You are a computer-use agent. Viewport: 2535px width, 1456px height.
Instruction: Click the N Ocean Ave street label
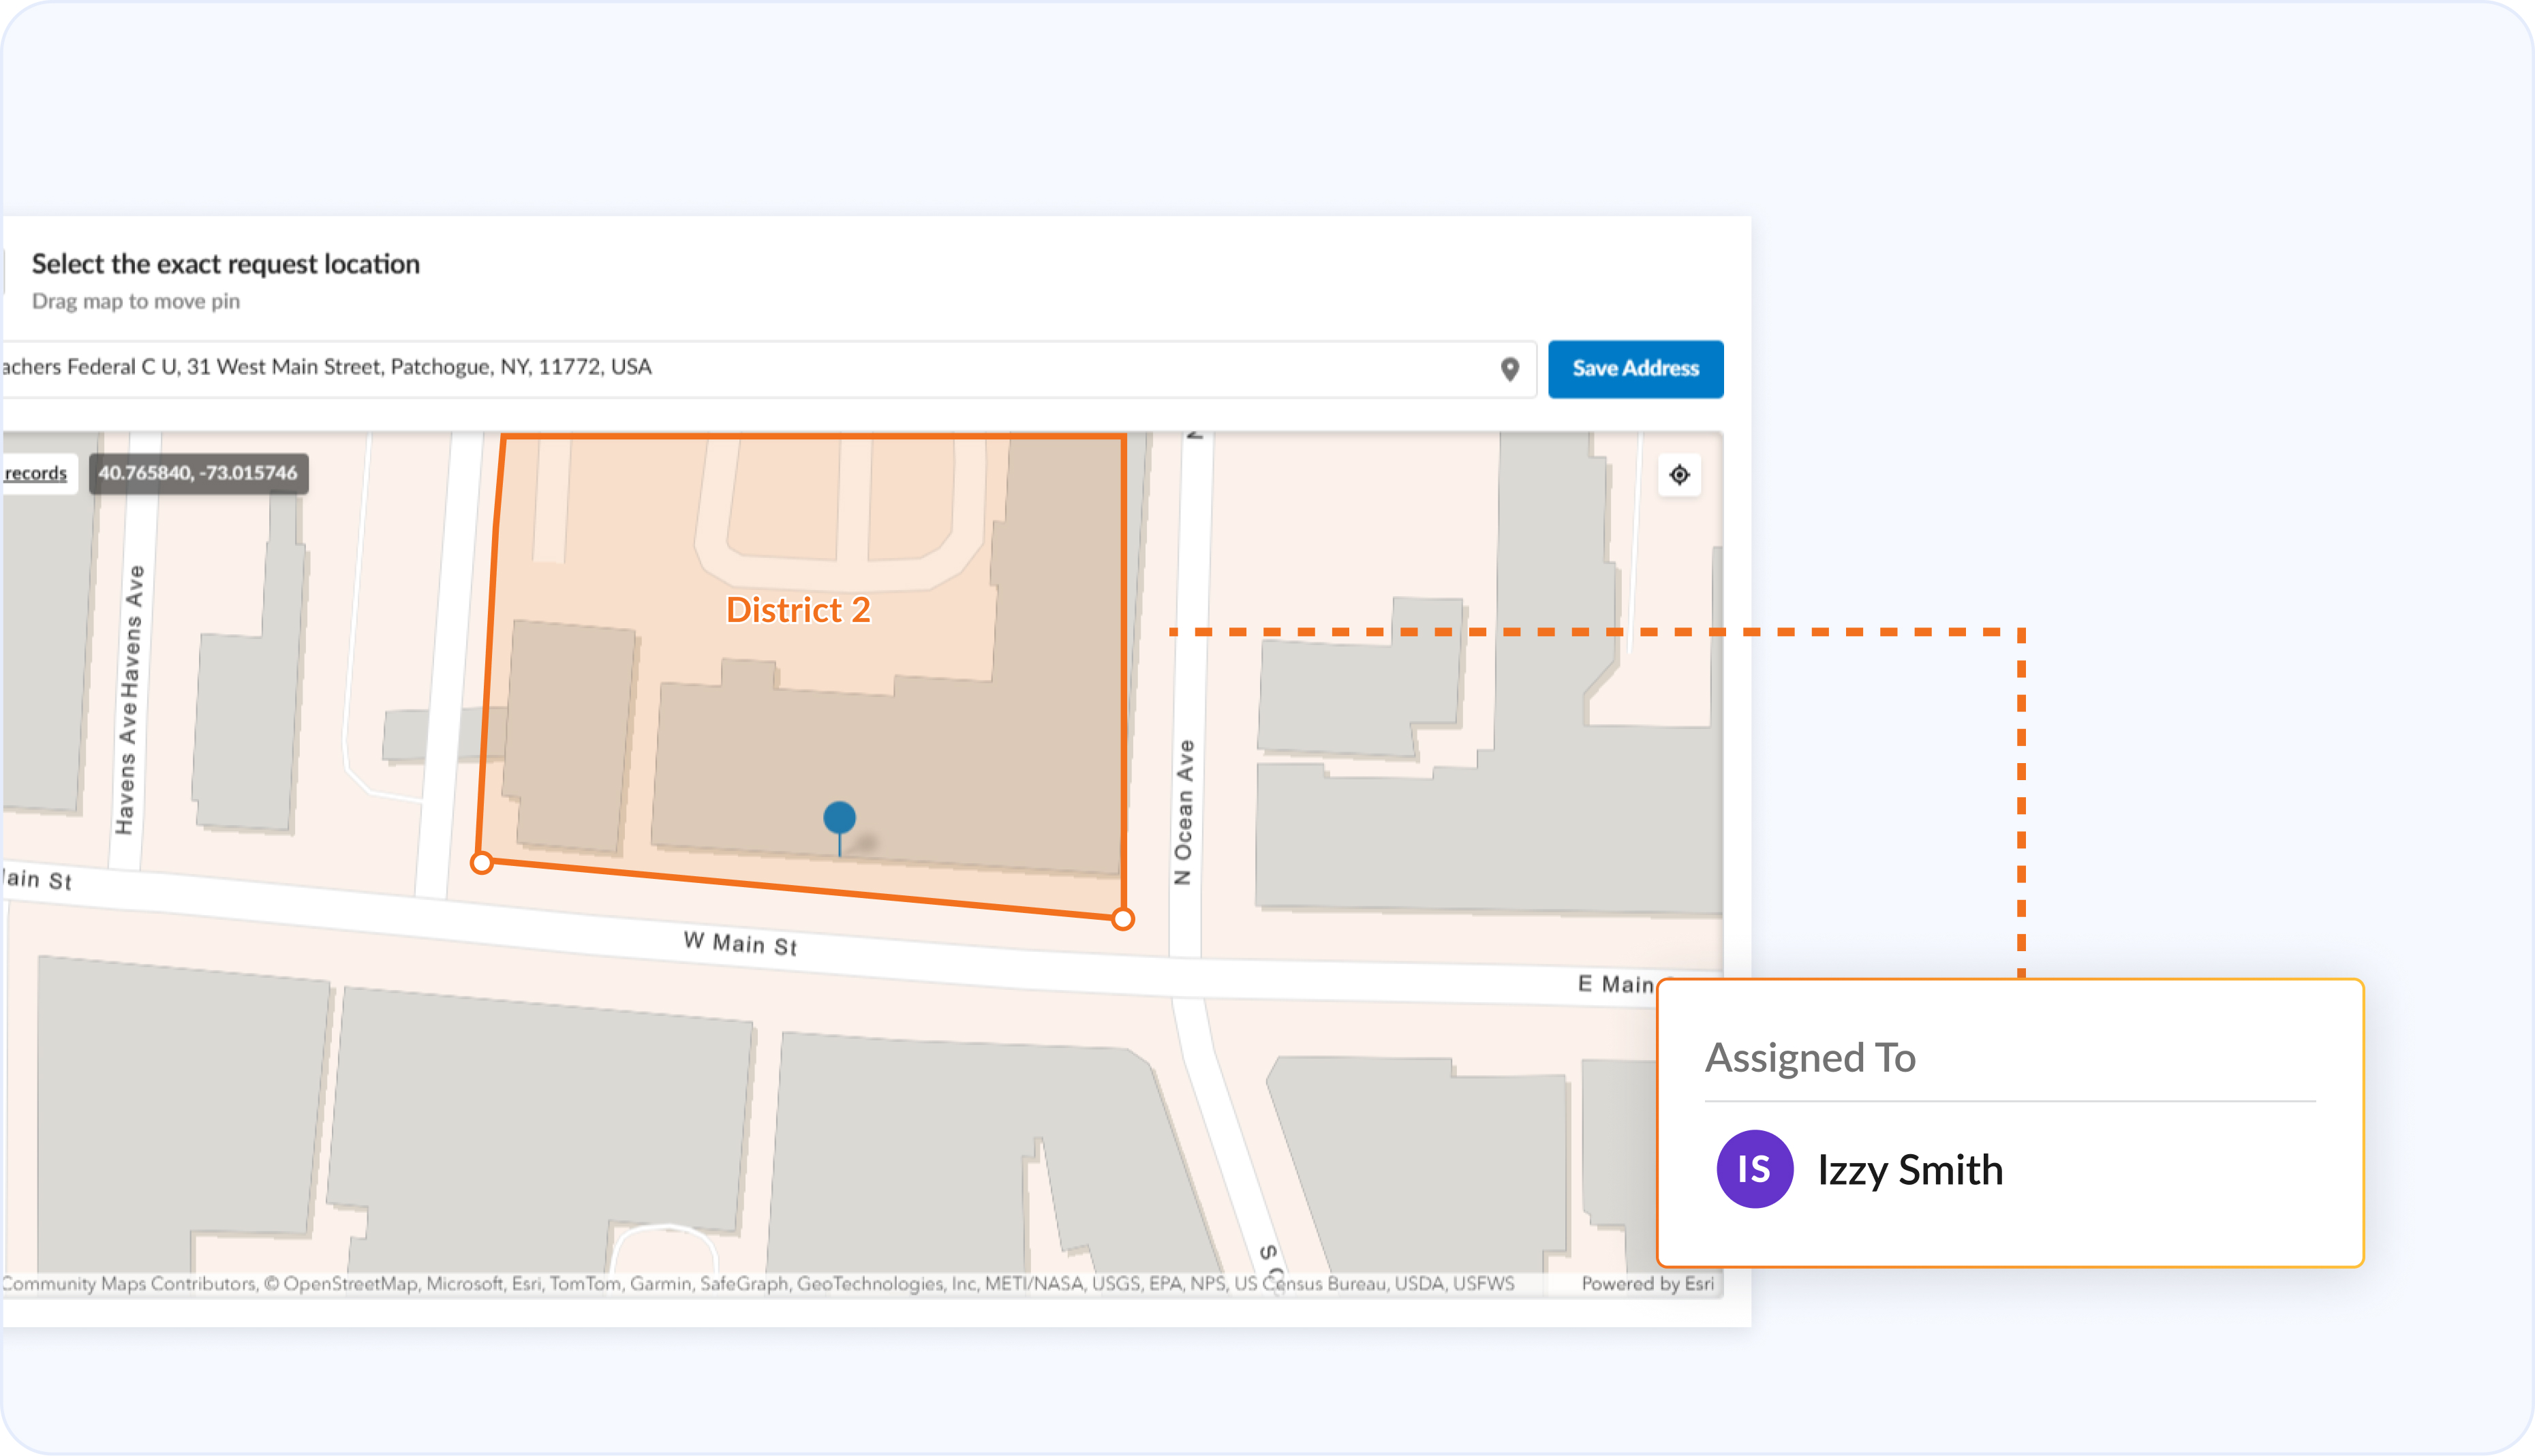click(x=1184, y=812)
